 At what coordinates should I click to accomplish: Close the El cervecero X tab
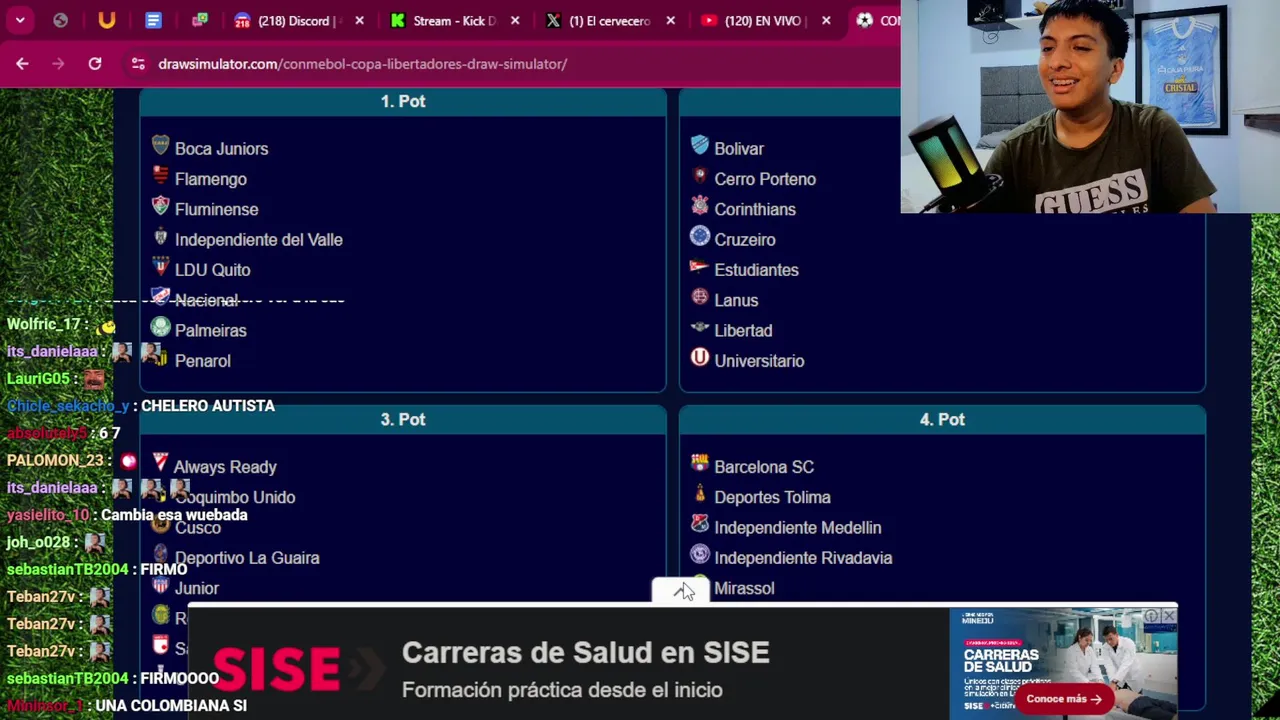pyautogui.click(x=671, y=20)
